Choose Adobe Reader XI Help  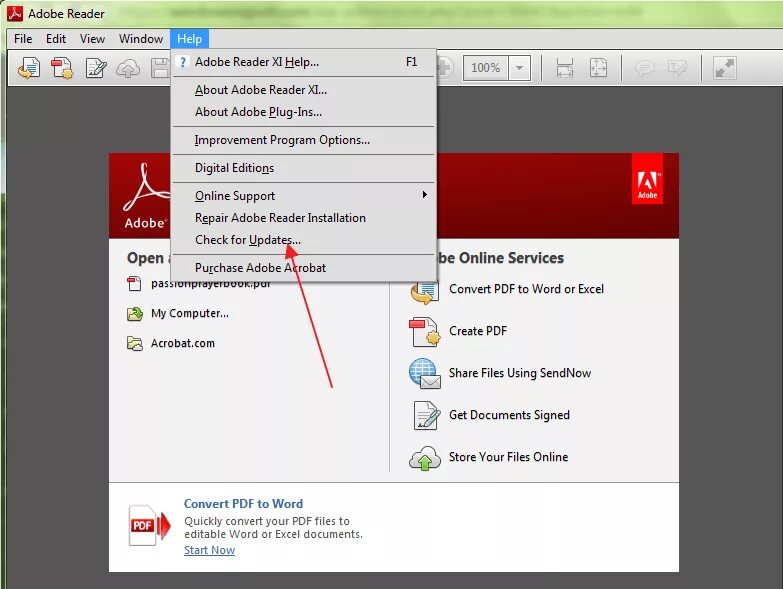[x=304, y=62]
